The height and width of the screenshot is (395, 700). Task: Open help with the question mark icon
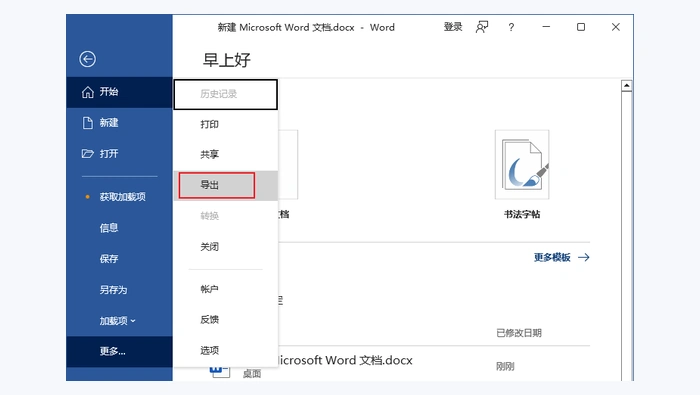(511, 27)
